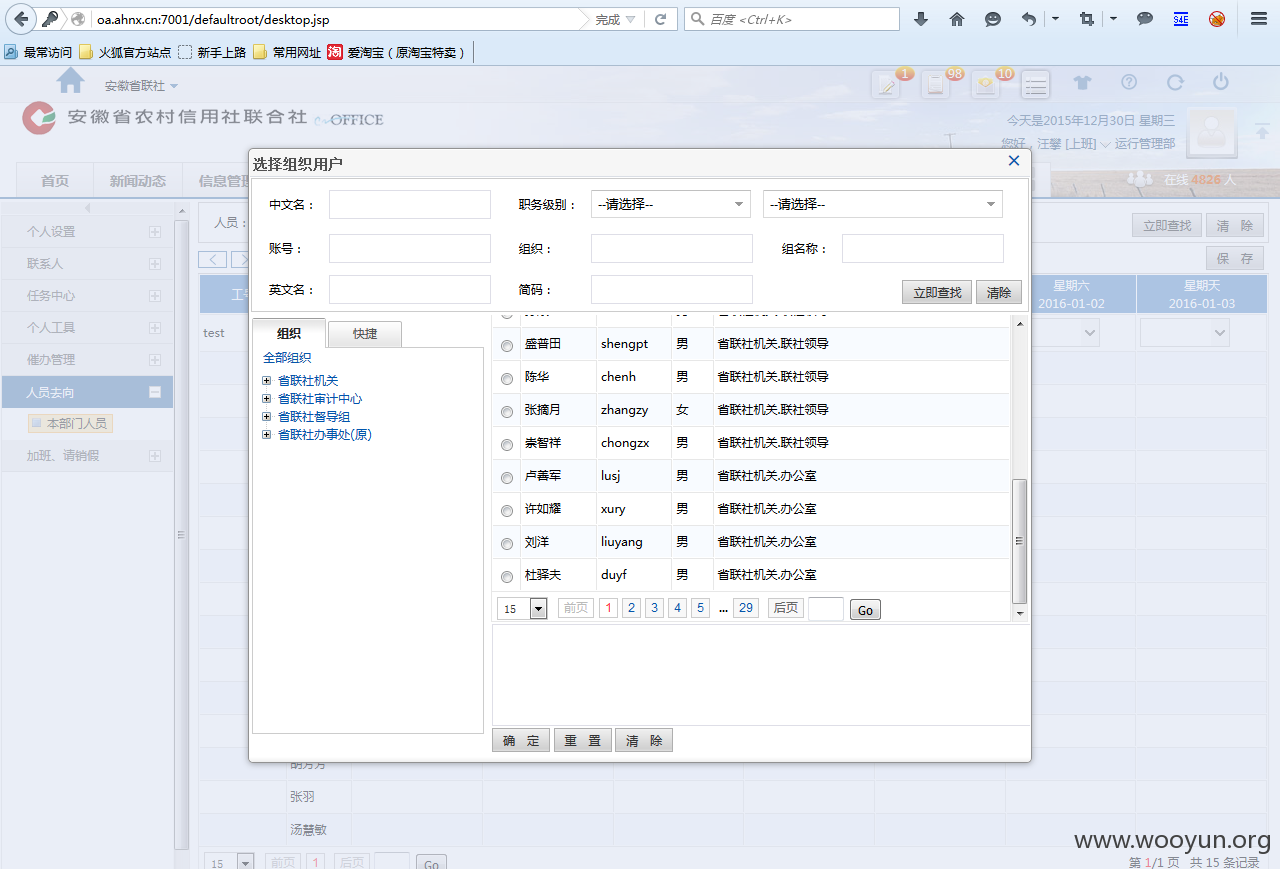Click the 全部组织 tree root link

(287, 358)
